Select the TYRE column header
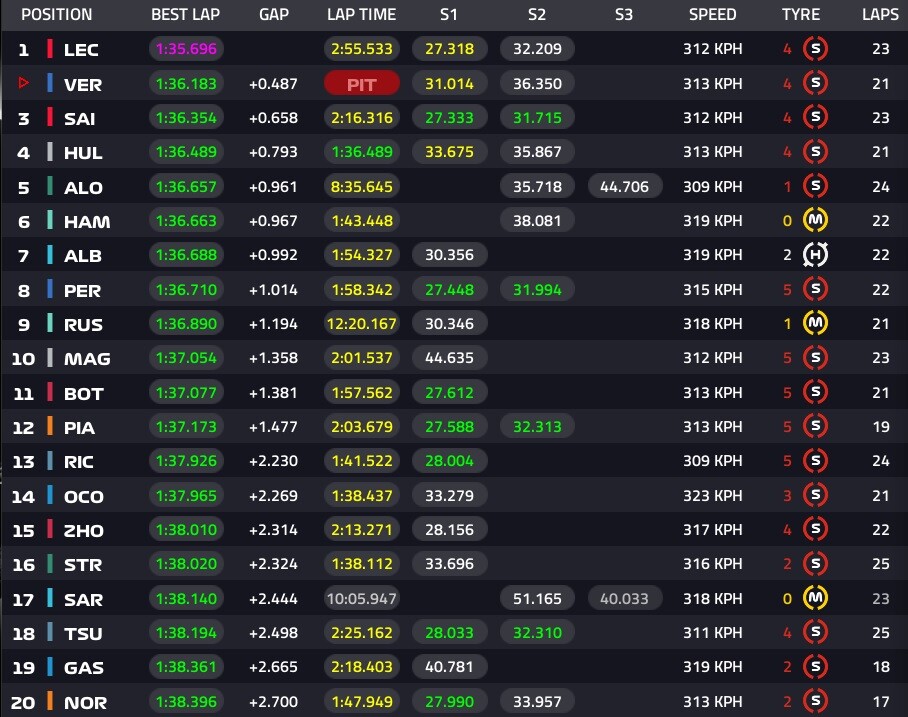 pyautogui.click(x=800, y=14)
